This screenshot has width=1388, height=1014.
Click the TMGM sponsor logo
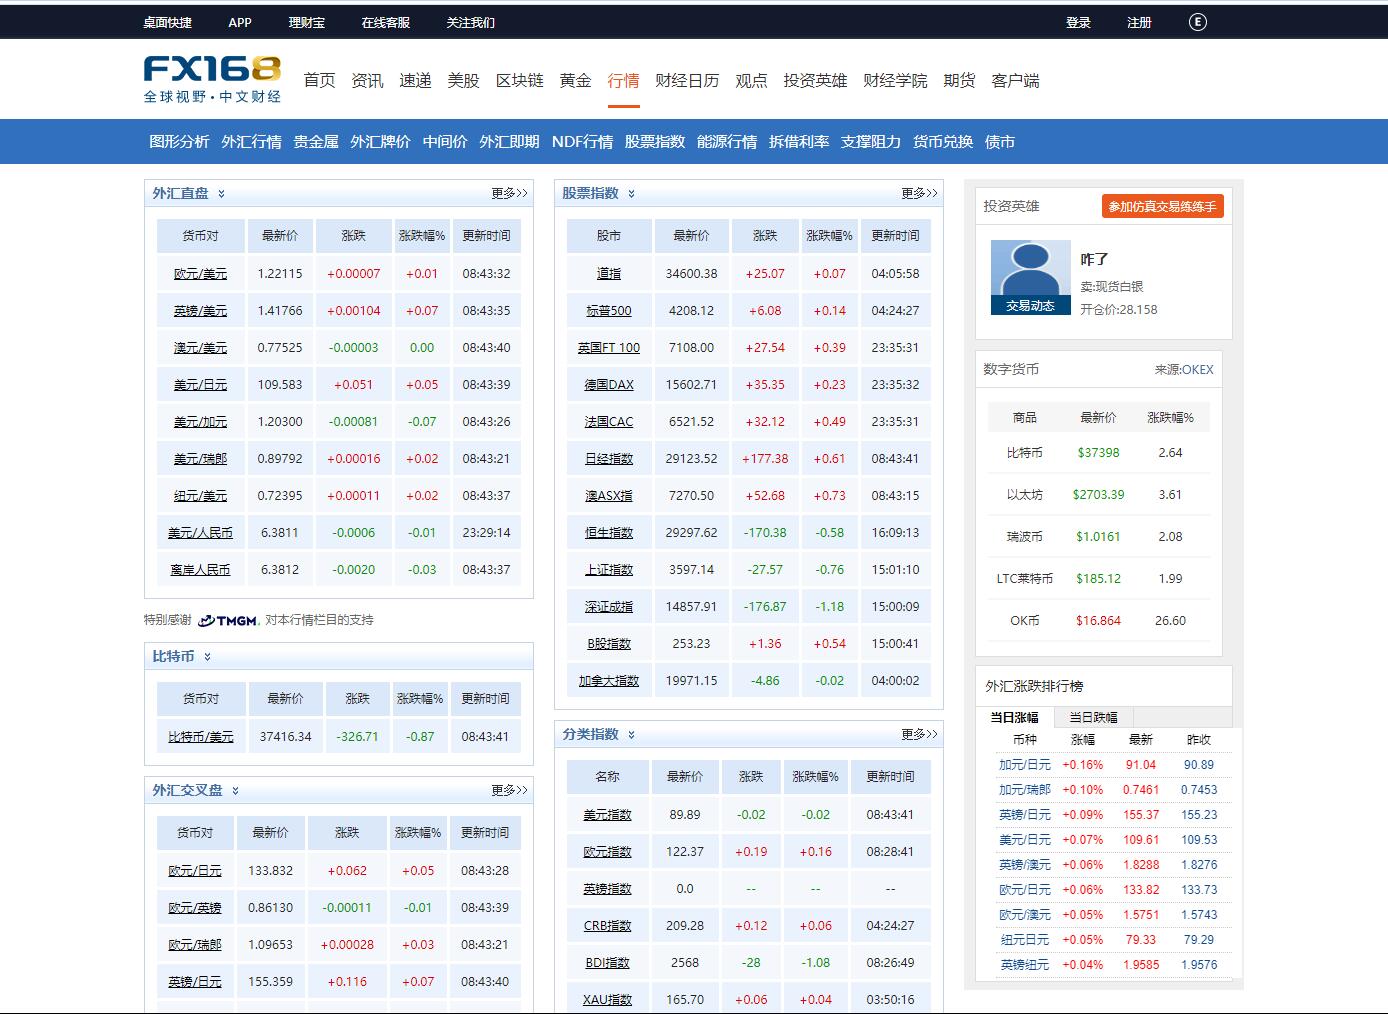pos(228,620)
